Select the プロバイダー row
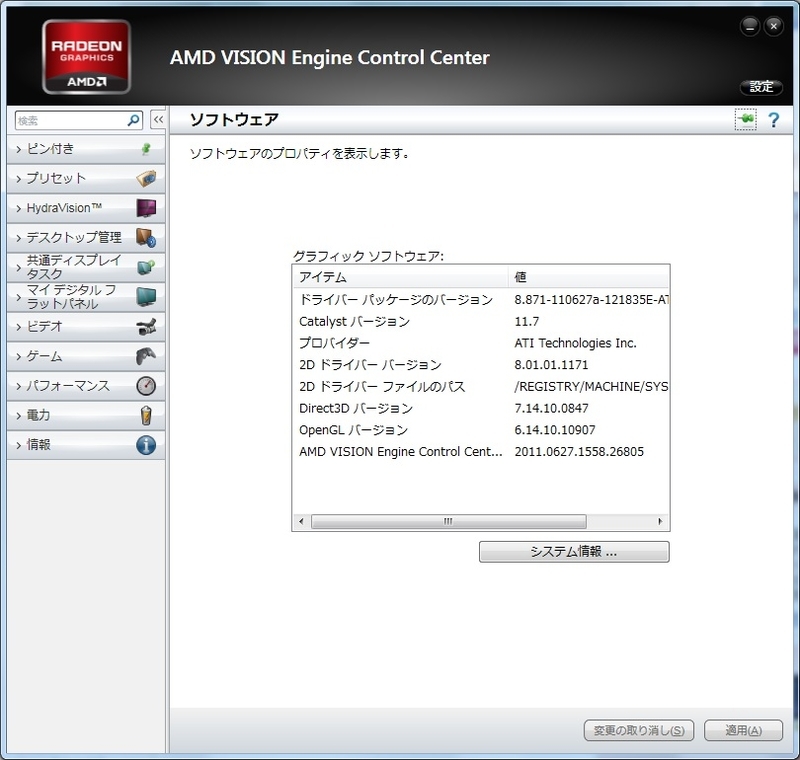 (481, 343)
